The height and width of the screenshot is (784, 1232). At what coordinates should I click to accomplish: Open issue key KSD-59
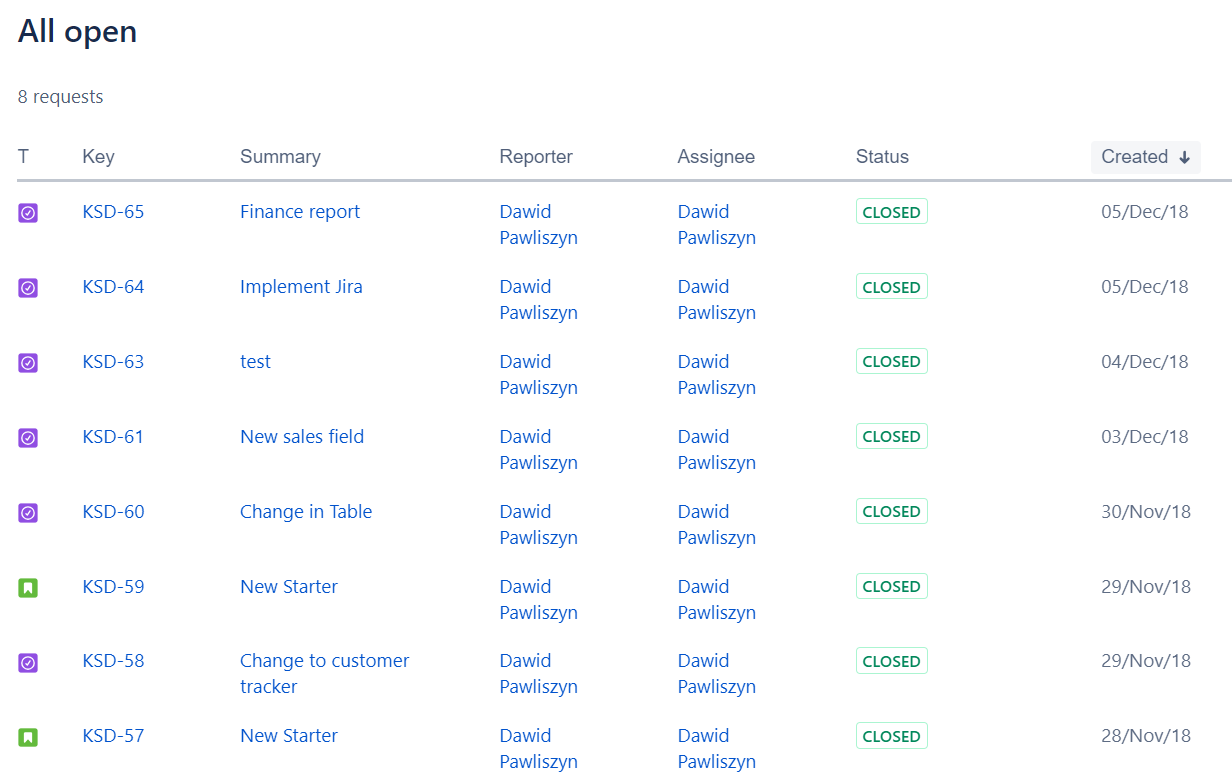point(113,587)
